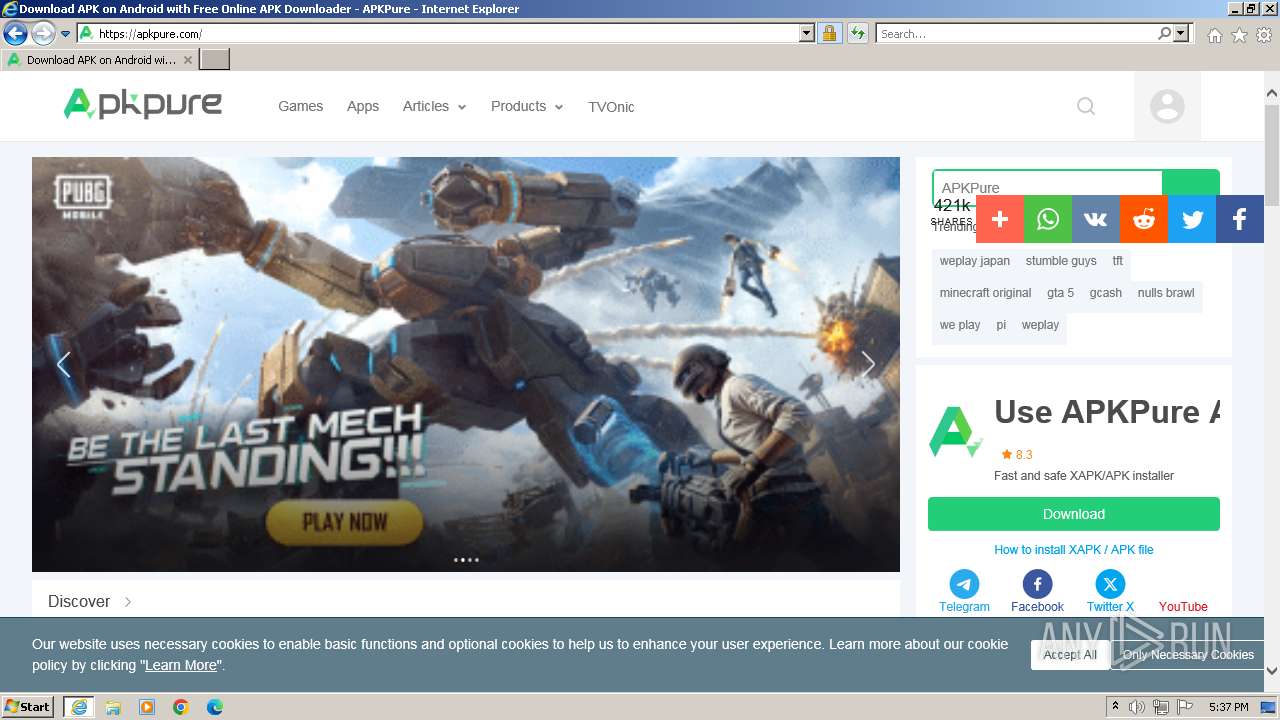1280x720 pixels.
Task: Select the 'nulls brawl' trending tag
Action: [x=1166, y=293]
